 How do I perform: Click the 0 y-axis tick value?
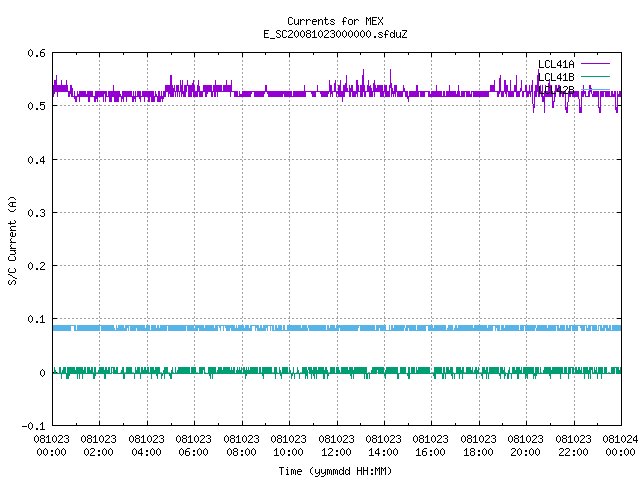click(42, 373)
